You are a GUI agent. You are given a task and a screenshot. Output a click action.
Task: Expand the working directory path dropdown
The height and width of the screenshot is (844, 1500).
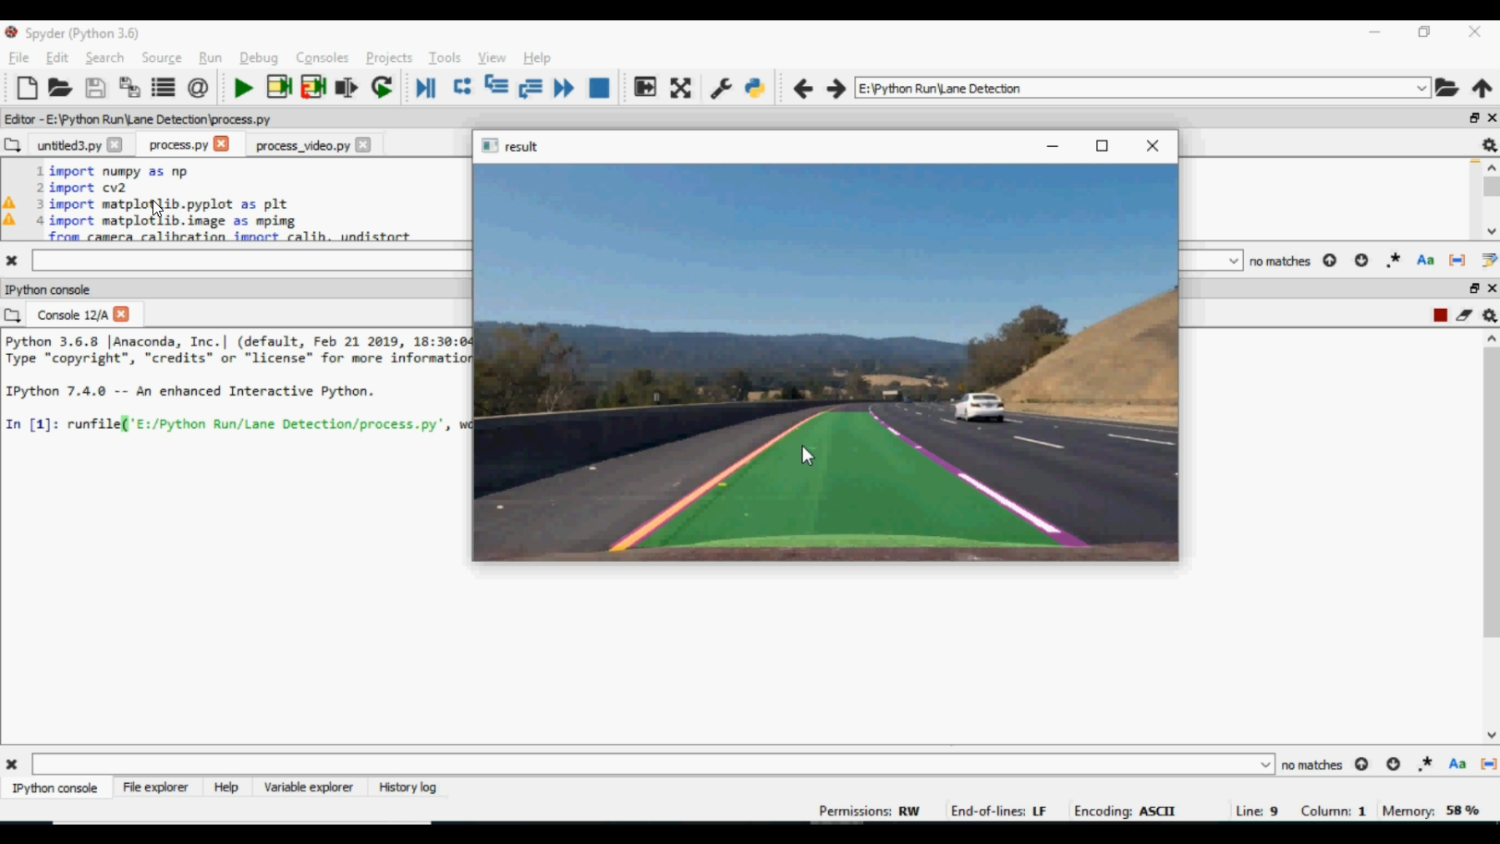[x=1421, y=88]
